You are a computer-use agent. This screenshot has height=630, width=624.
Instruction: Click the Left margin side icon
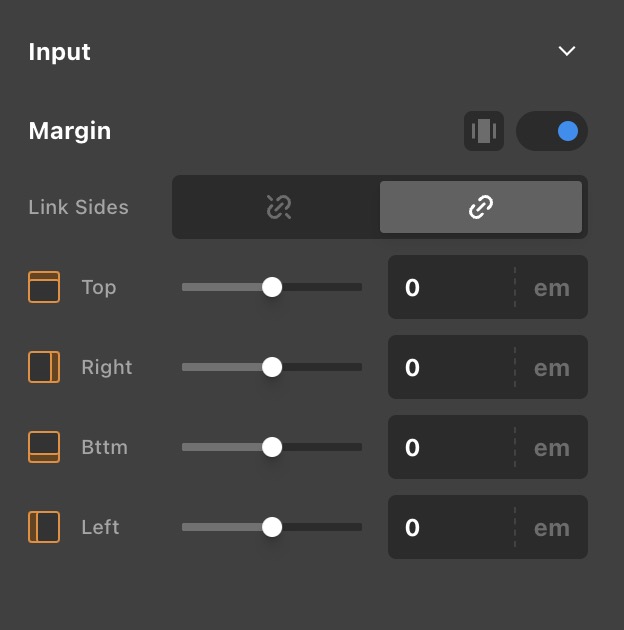(44, 527)
